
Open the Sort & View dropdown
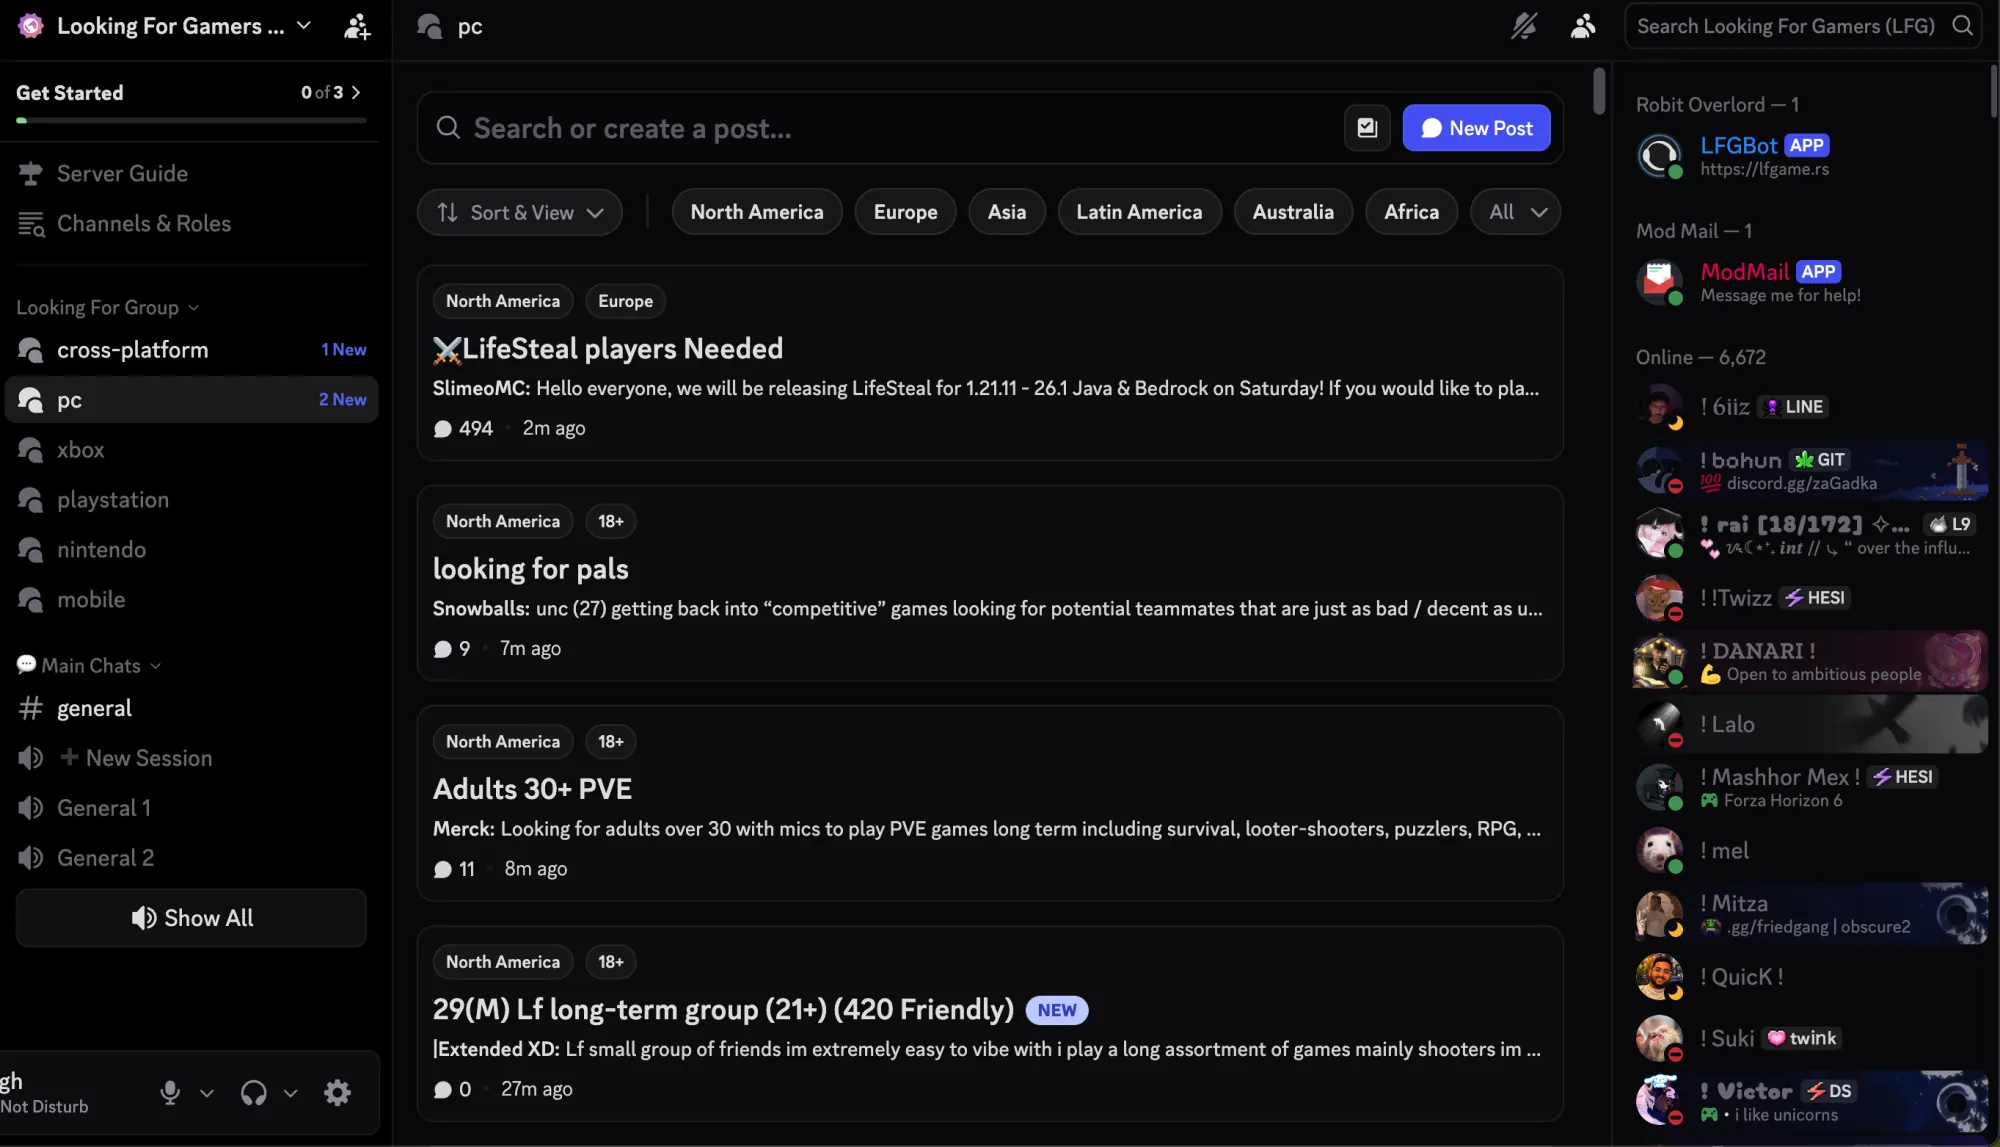(520, 212)
